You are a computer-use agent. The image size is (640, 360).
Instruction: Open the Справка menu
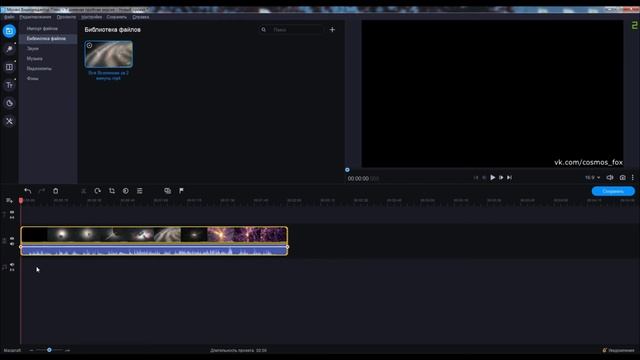pyautogui.click(x=140, y=17)
